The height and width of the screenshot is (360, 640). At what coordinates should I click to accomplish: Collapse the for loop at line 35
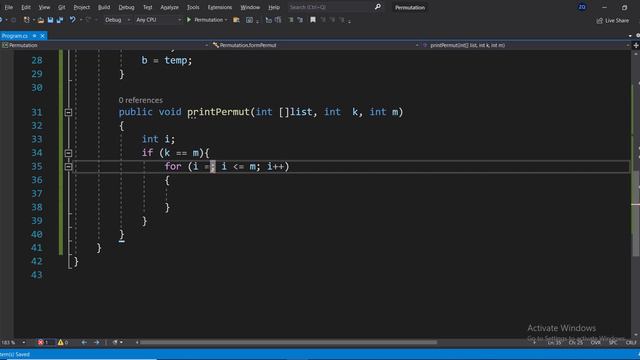pos(68,167)
